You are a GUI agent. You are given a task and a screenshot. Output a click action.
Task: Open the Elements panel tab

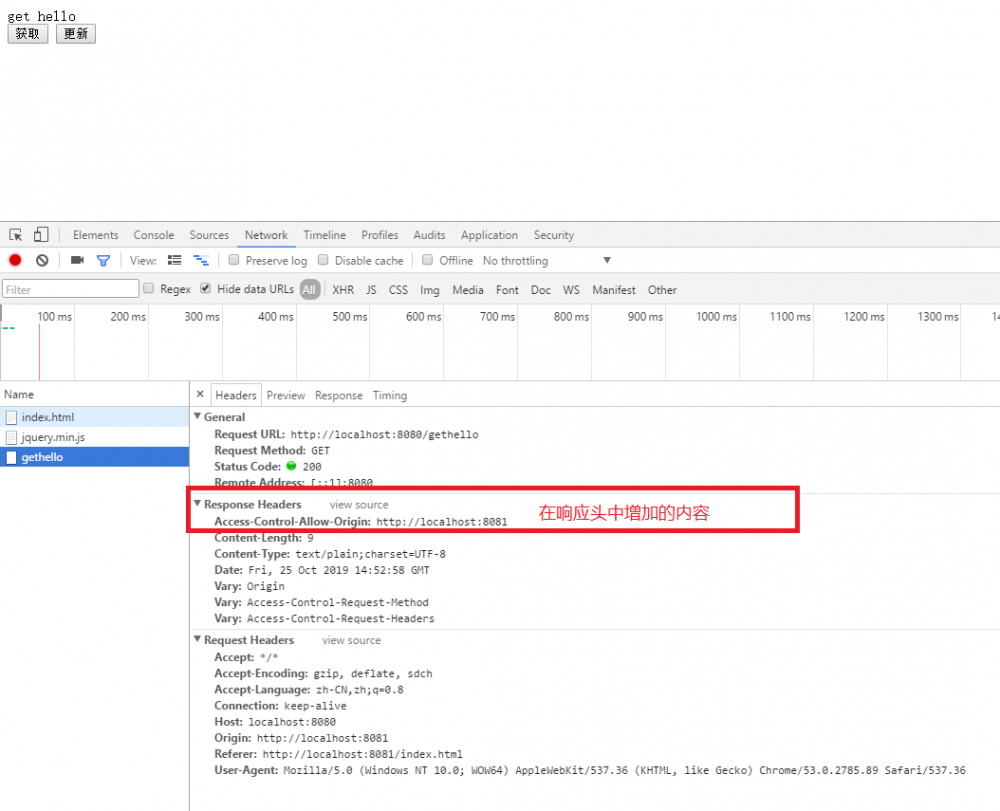(95, 235)
